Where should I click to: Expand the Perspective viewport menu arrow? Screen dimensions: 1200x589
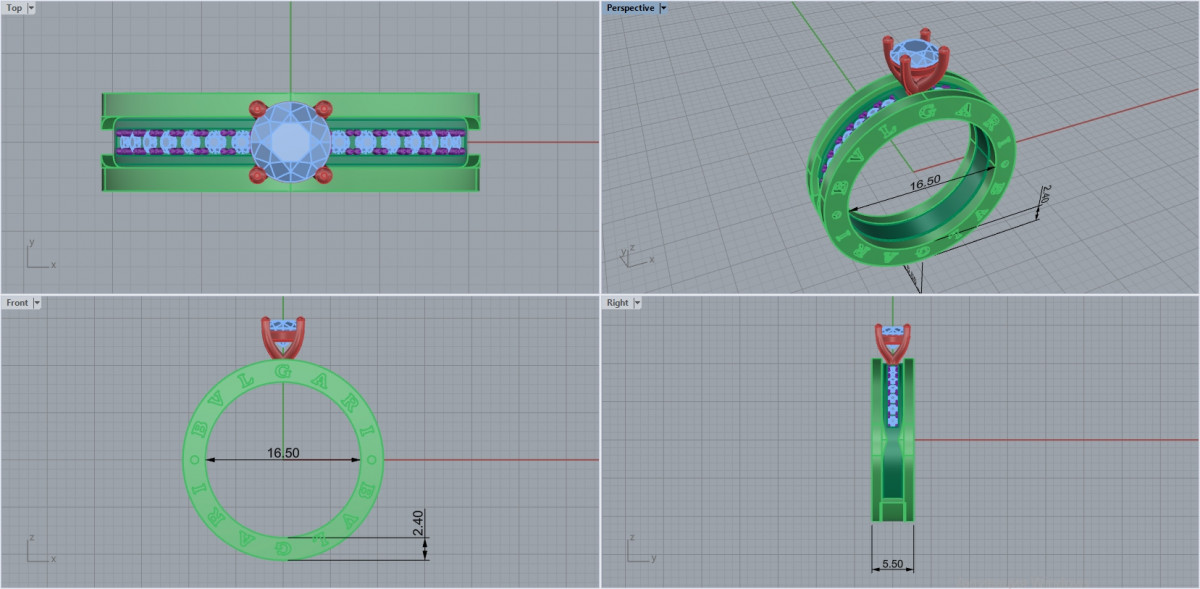[x=663, y=8]
